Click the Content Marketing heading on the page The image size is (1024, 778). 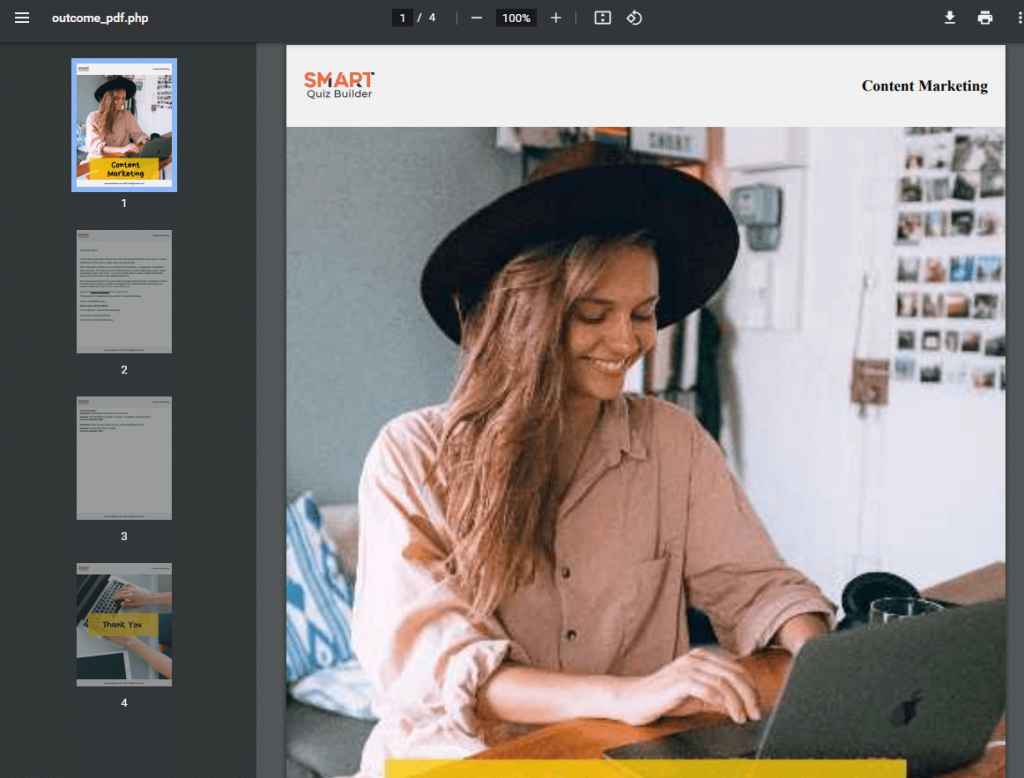coord(924,86)
